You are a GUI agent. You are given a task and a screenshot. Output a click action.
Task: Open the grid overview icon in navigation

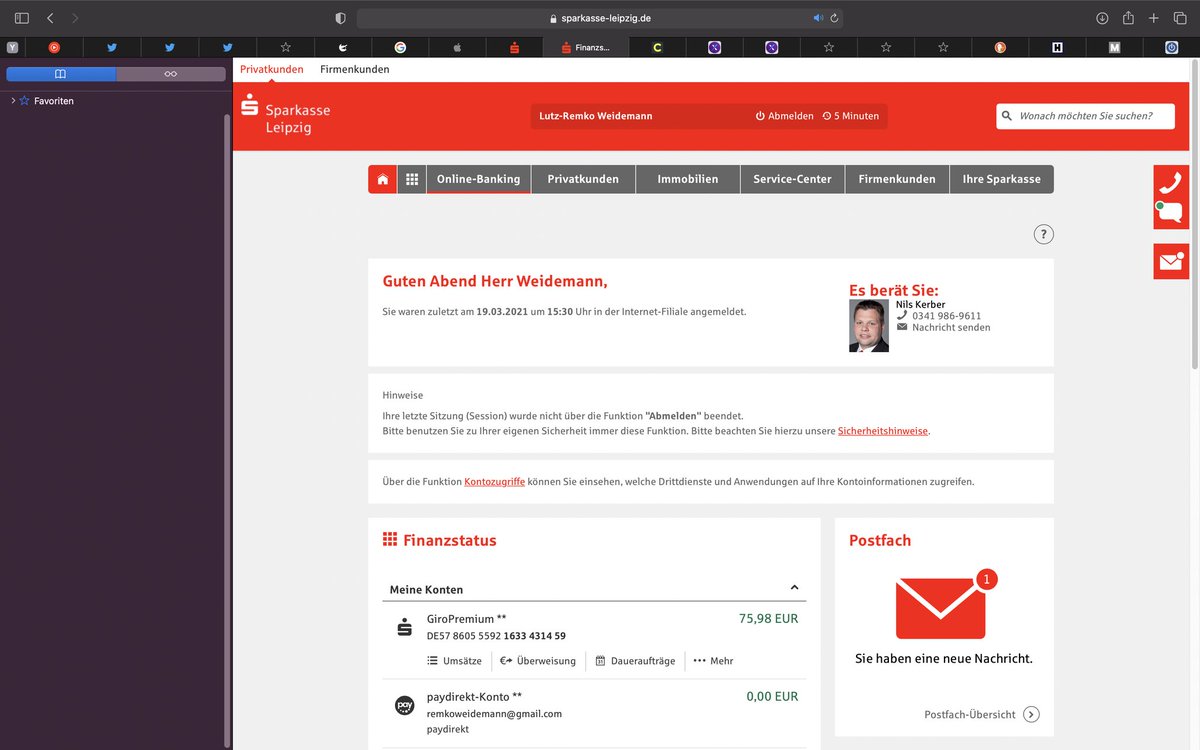pyautogui.click(x=411, y=179)
